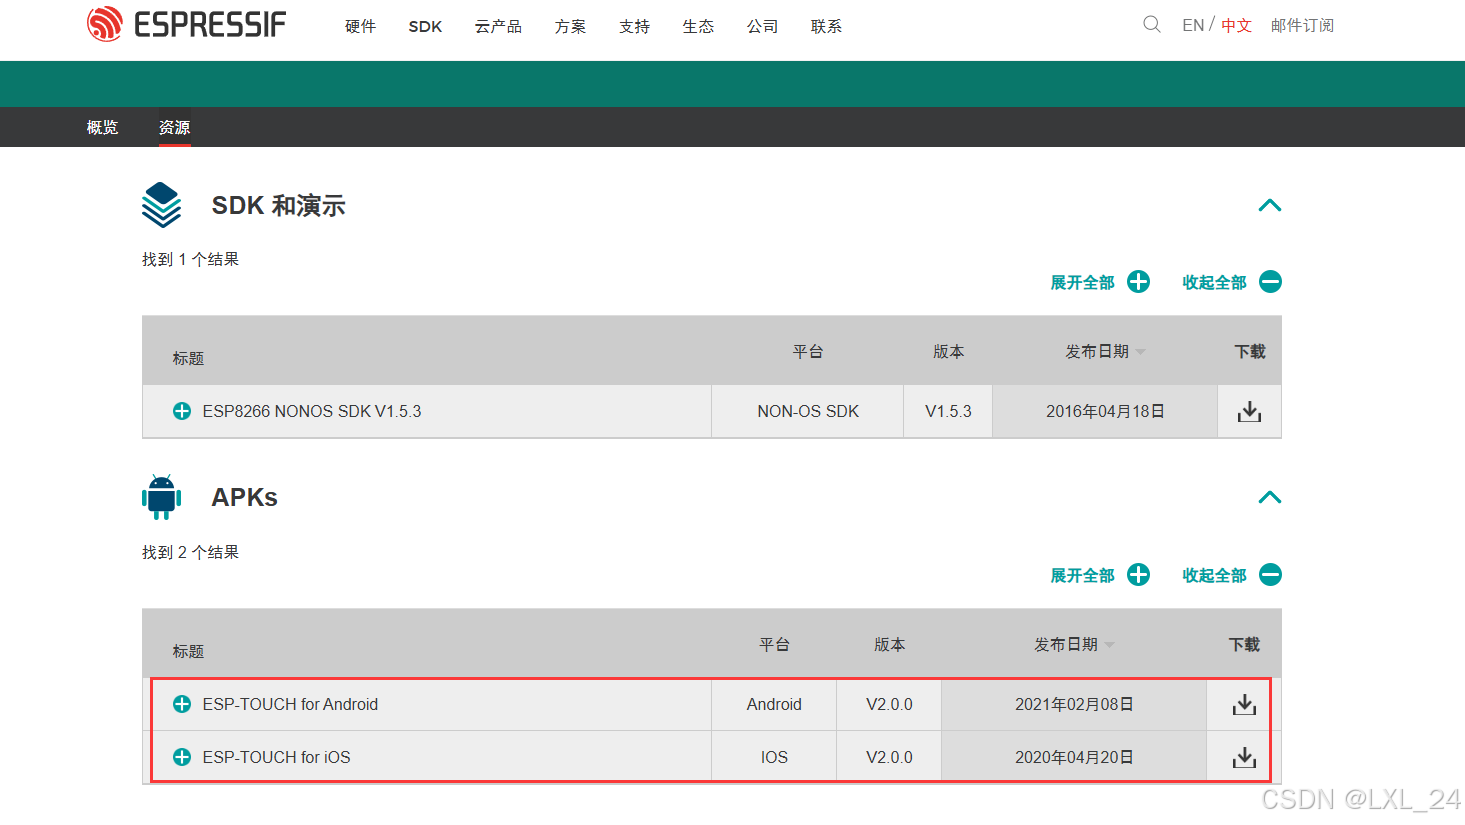The height and width of the screenshot is (825, 1465).
Task: Click the APKs heading
Action: [x=244, y=497]
